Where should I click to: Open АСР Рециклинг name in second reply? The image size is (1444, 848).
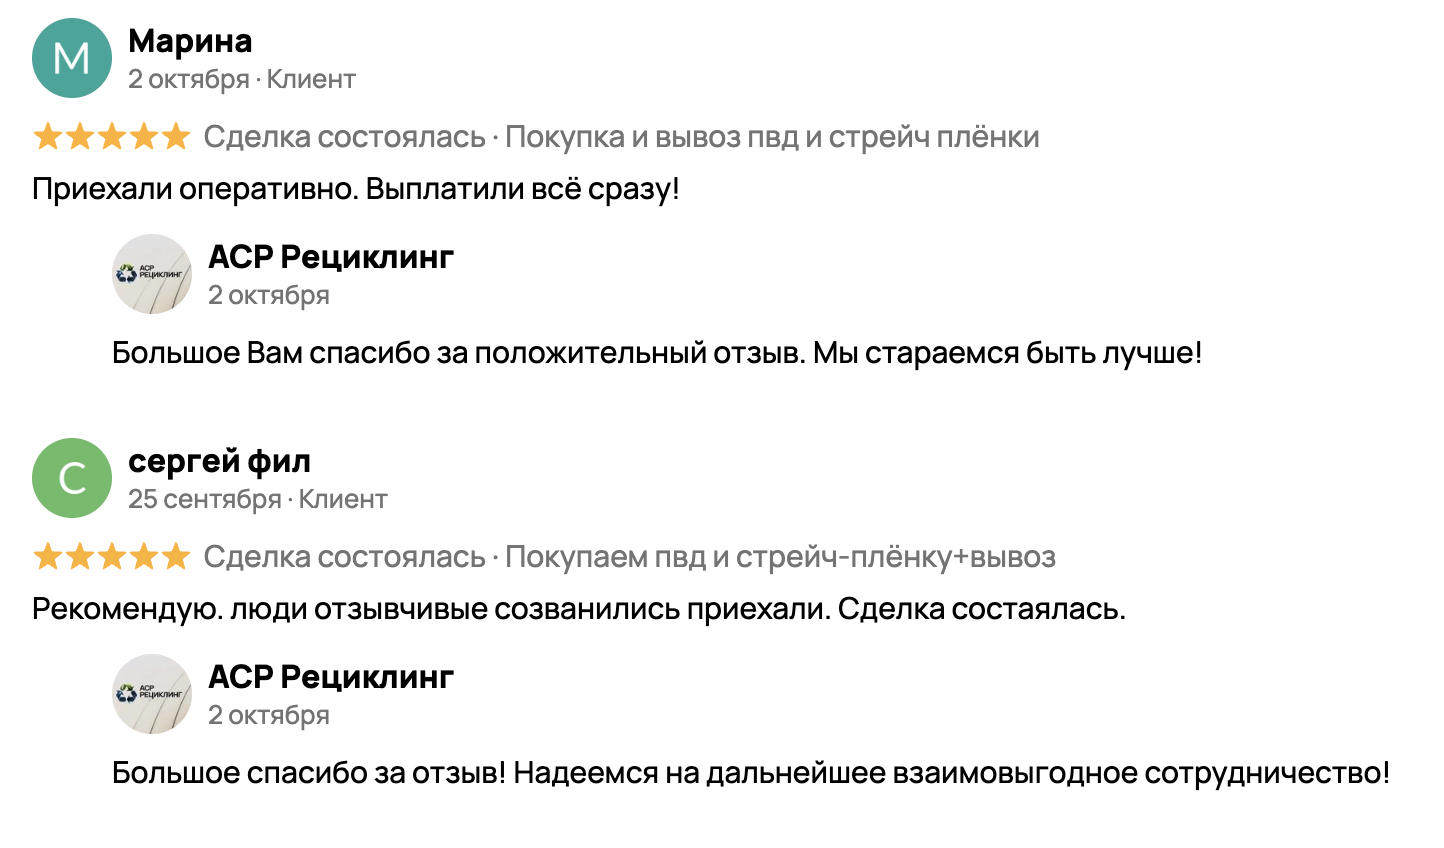click(x=331, y=677)
